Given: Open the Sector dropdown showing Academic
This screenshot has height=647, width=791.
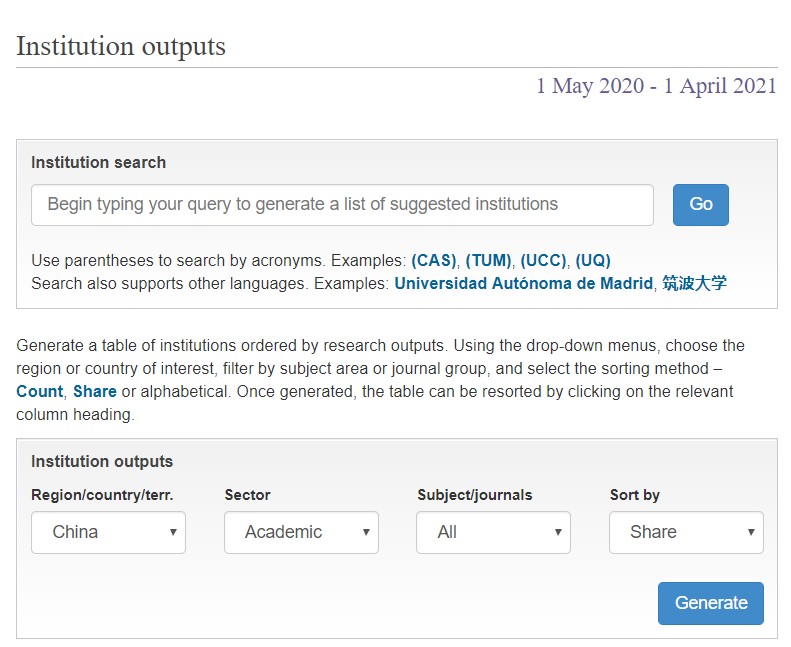Looking at the screenshot, I should click(x=301, y=532).
